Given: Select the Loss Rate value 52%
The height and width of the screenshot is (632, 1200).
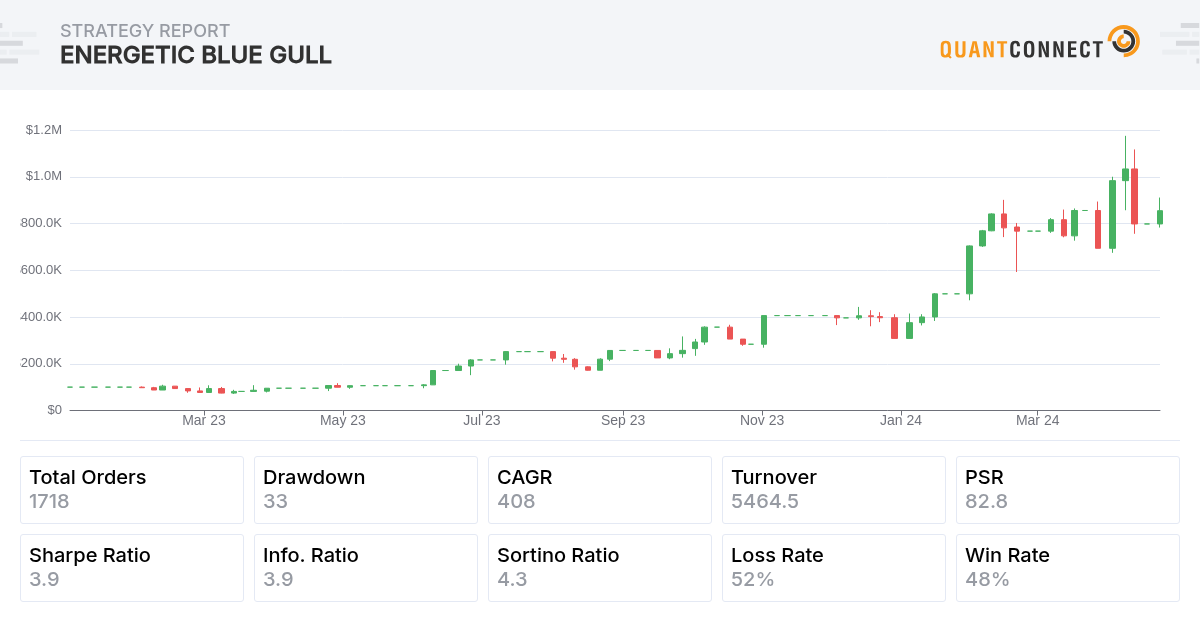Looking at the screenshot, I should point(753,579).
